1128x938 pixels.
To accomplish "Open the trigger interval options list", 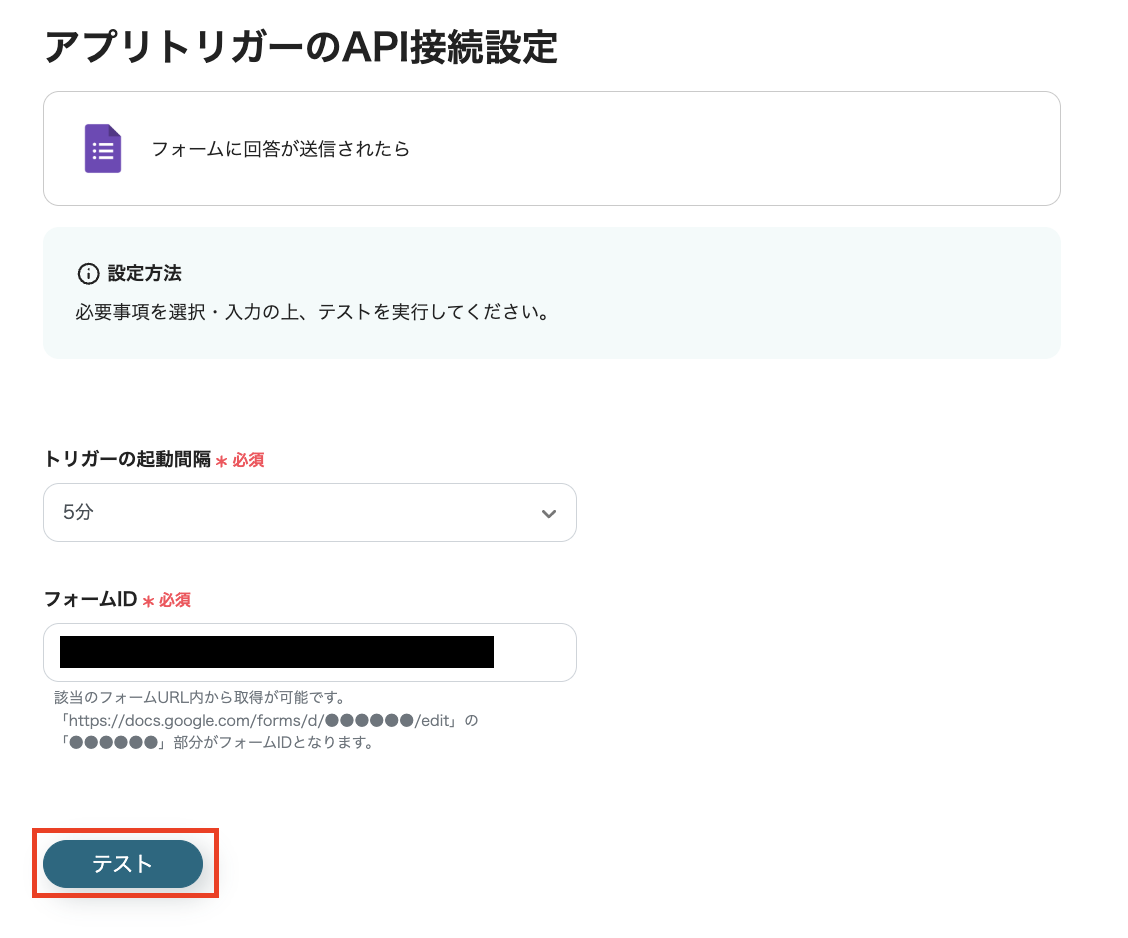I will point(310,512).
